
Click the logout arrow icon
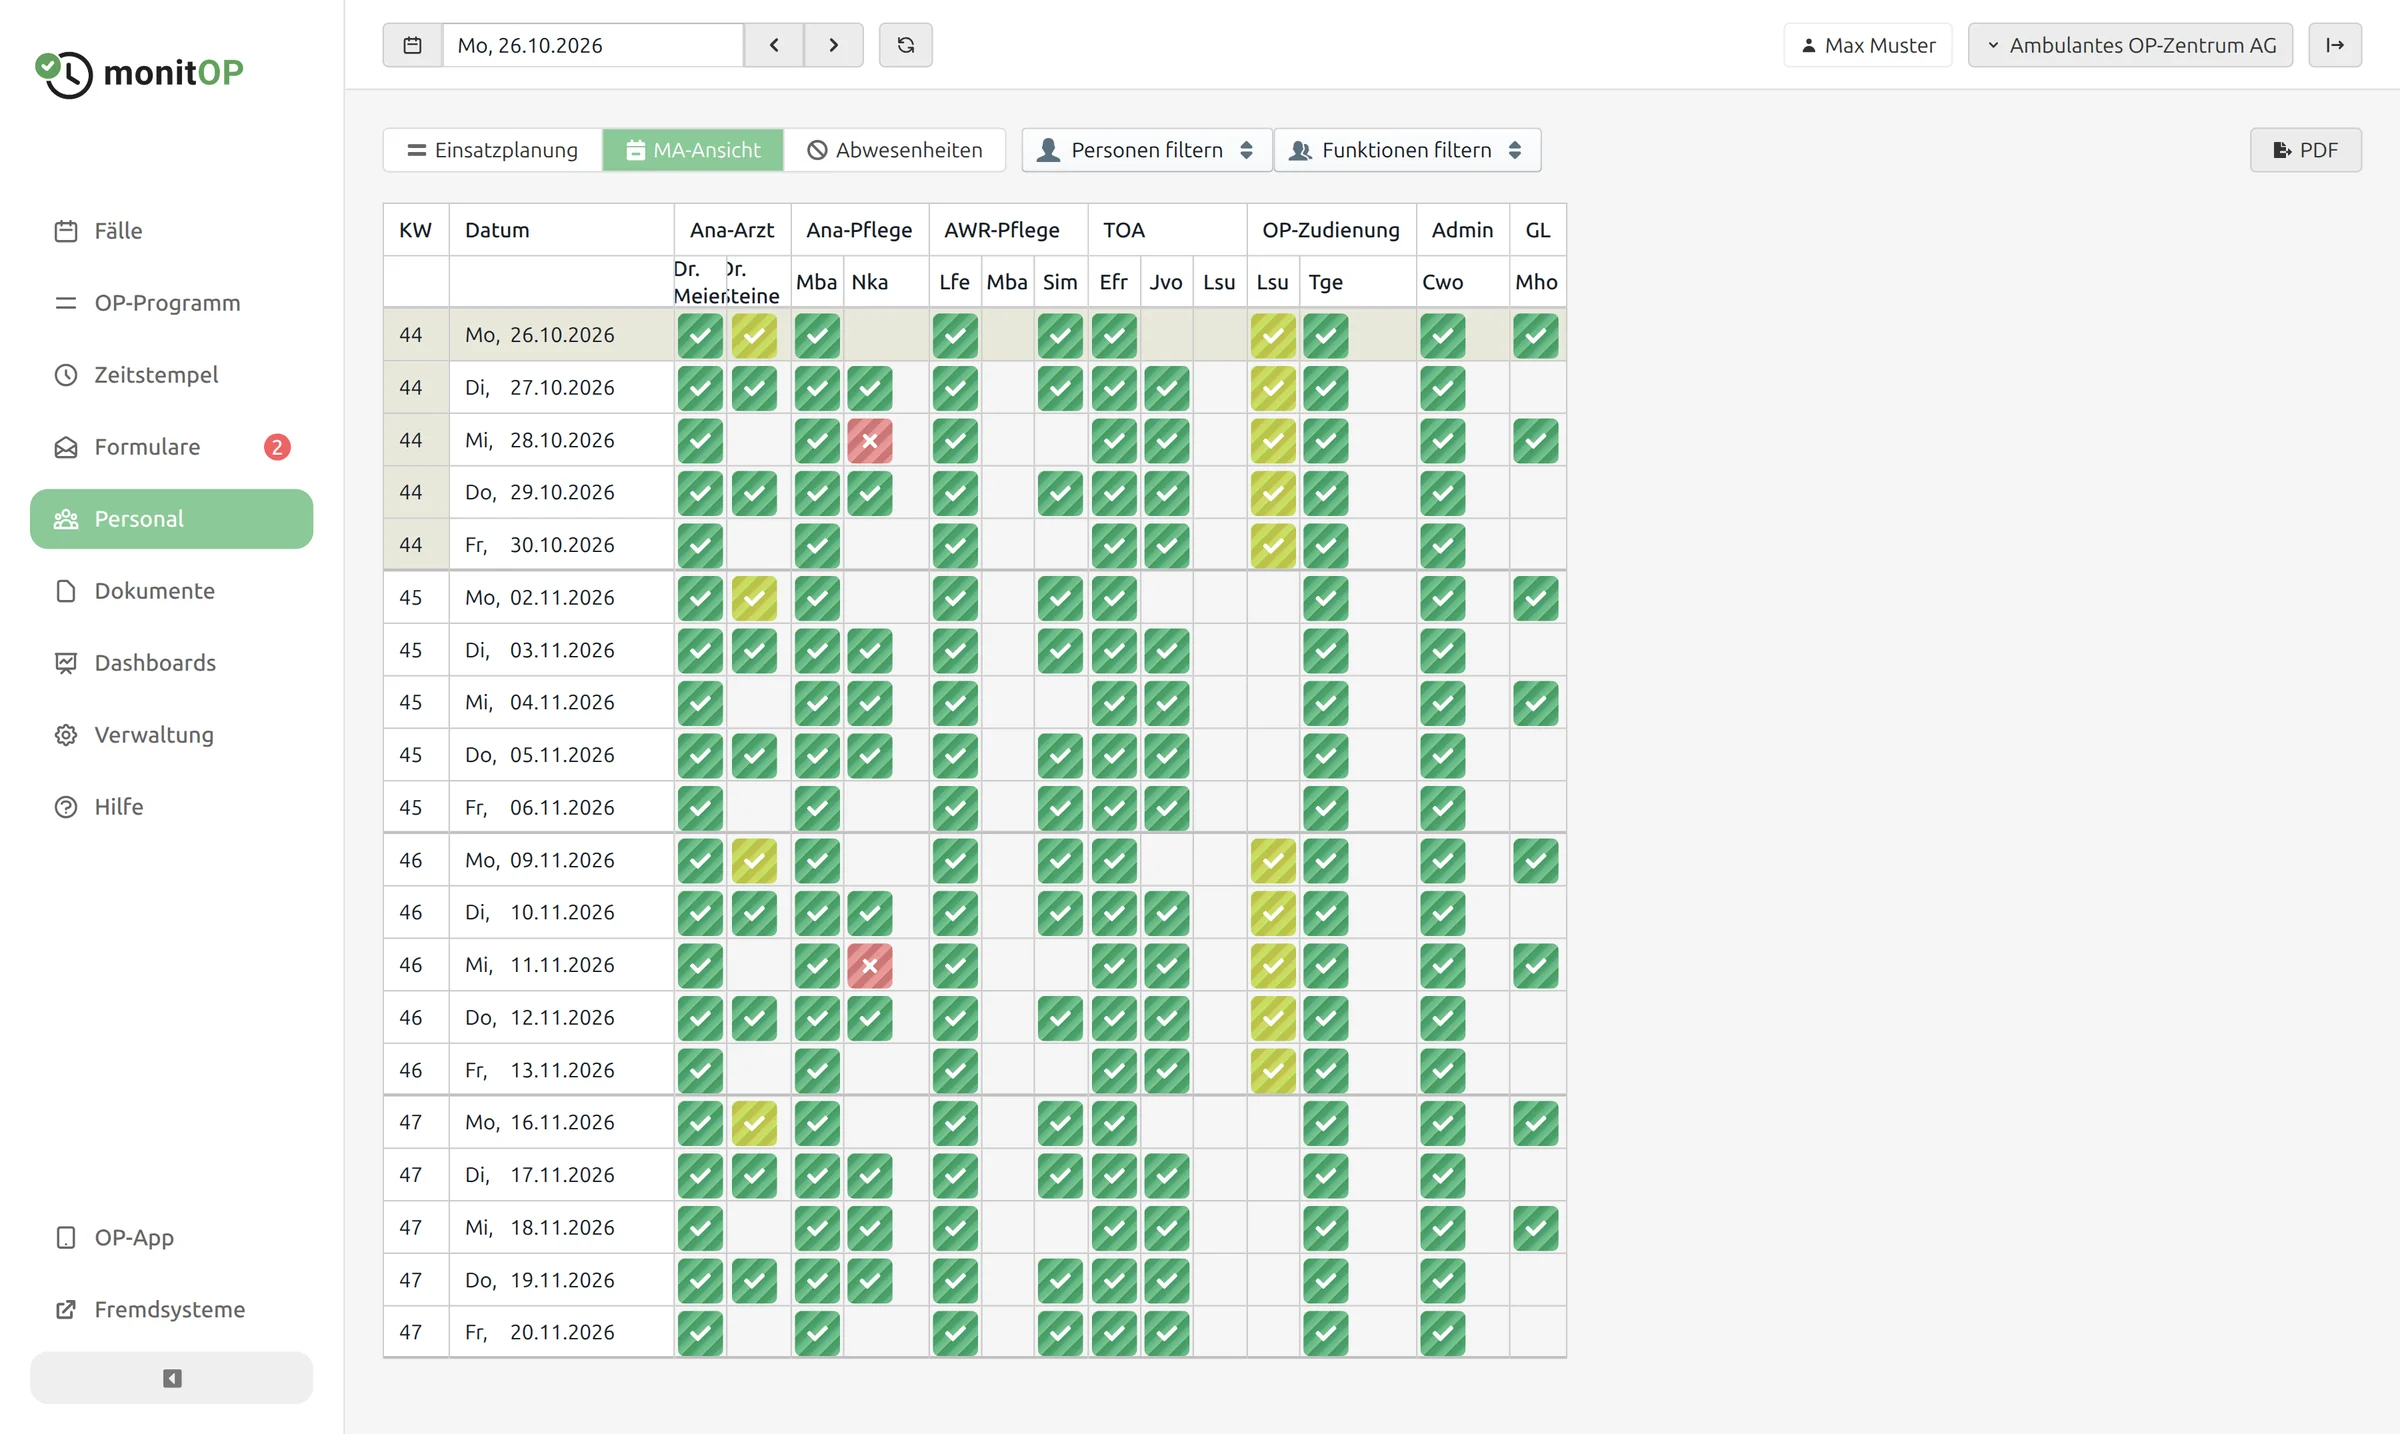(2335, 45)
